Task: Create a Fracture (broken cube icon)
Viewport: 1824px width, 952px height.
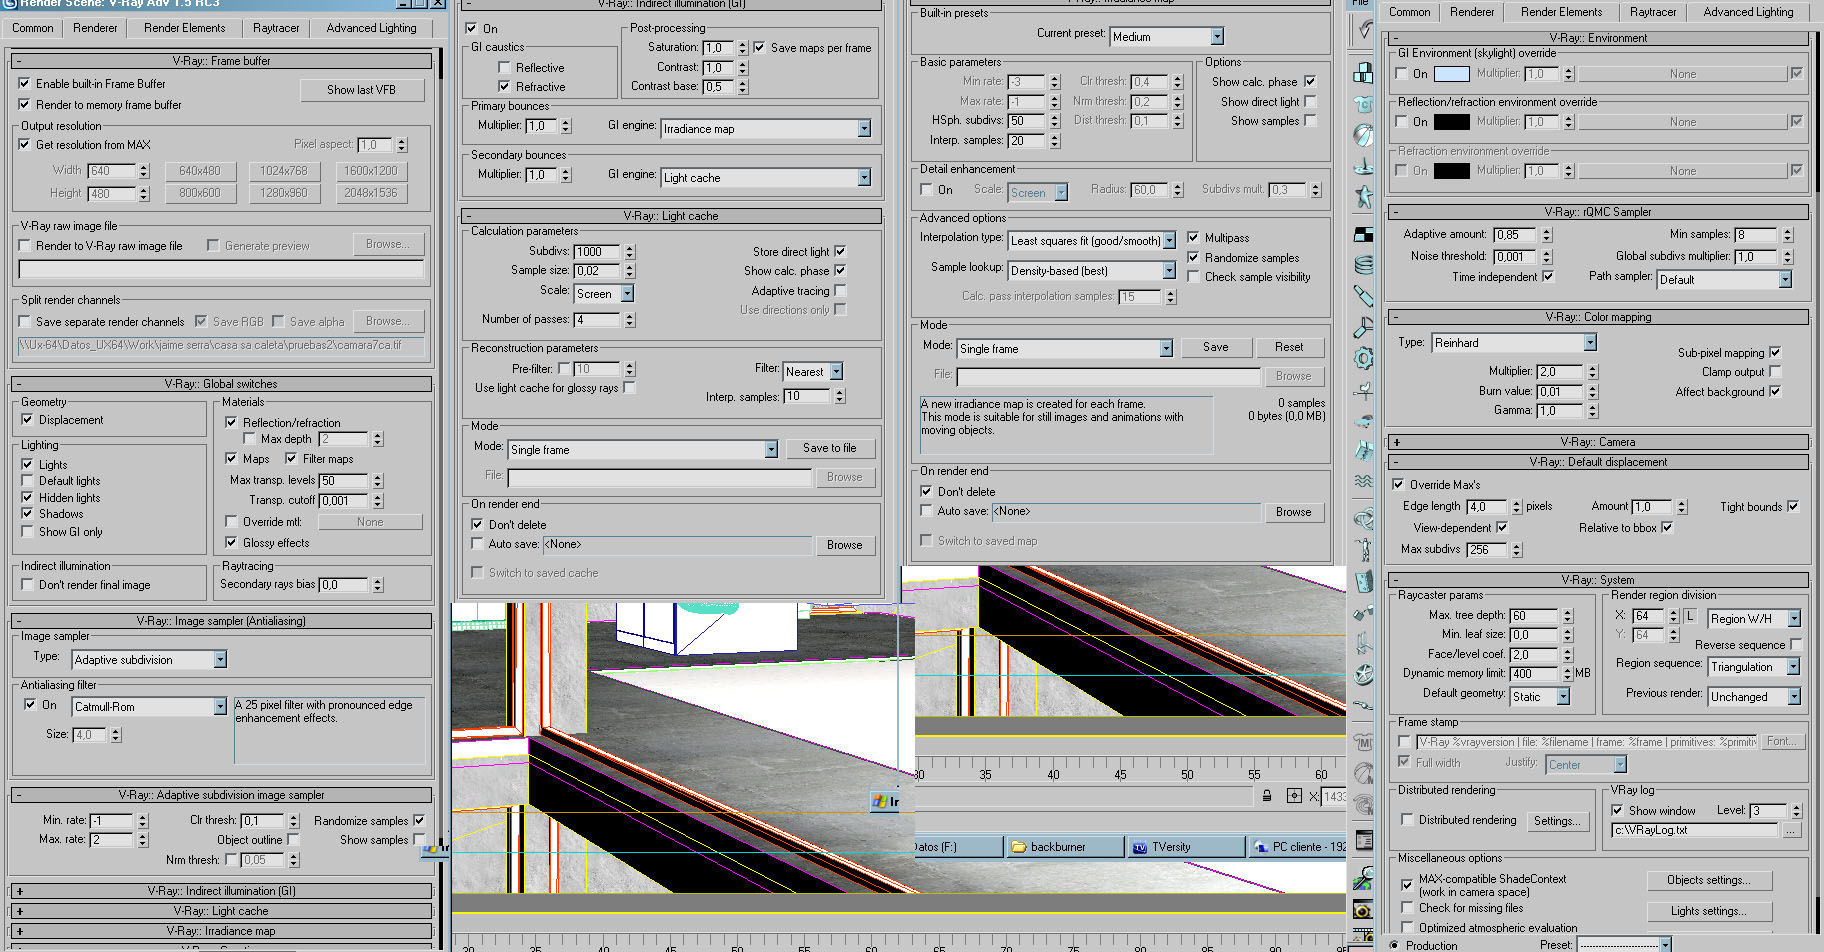Action: [x=1363, y=452]
